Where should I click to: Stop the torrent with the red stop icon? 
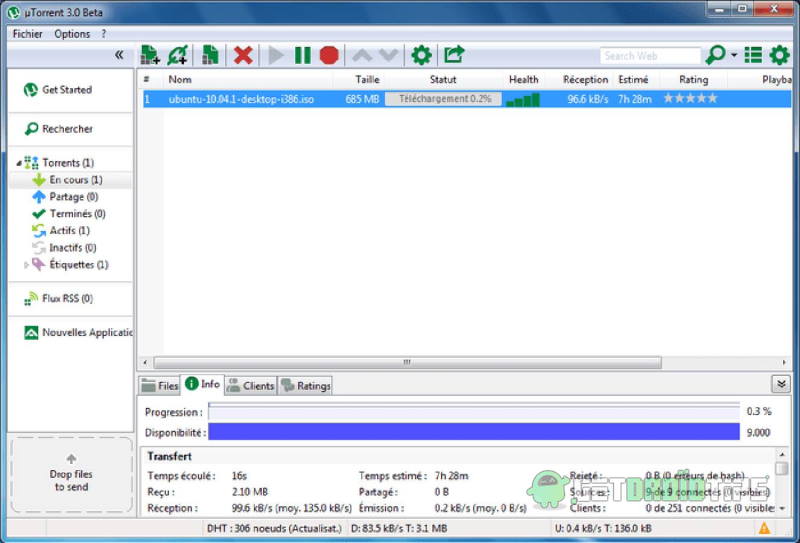click(329, 55)
